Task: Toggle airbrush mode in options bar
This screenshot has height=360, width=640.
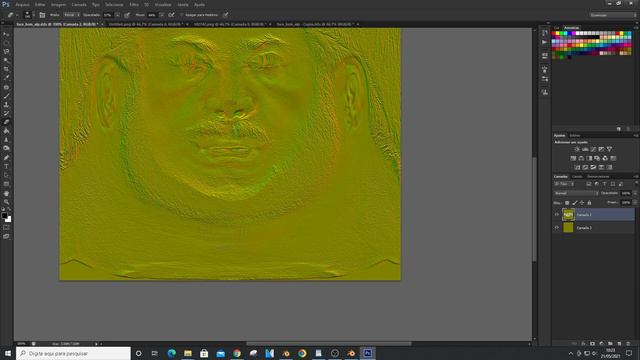Action: coord(171,15)
